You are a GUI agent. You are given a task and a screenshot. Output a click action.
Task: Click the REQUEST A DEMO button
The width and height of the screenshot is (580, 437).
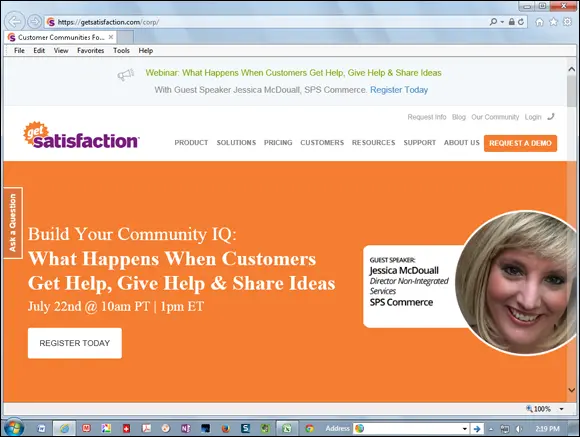tap(520, 143)
